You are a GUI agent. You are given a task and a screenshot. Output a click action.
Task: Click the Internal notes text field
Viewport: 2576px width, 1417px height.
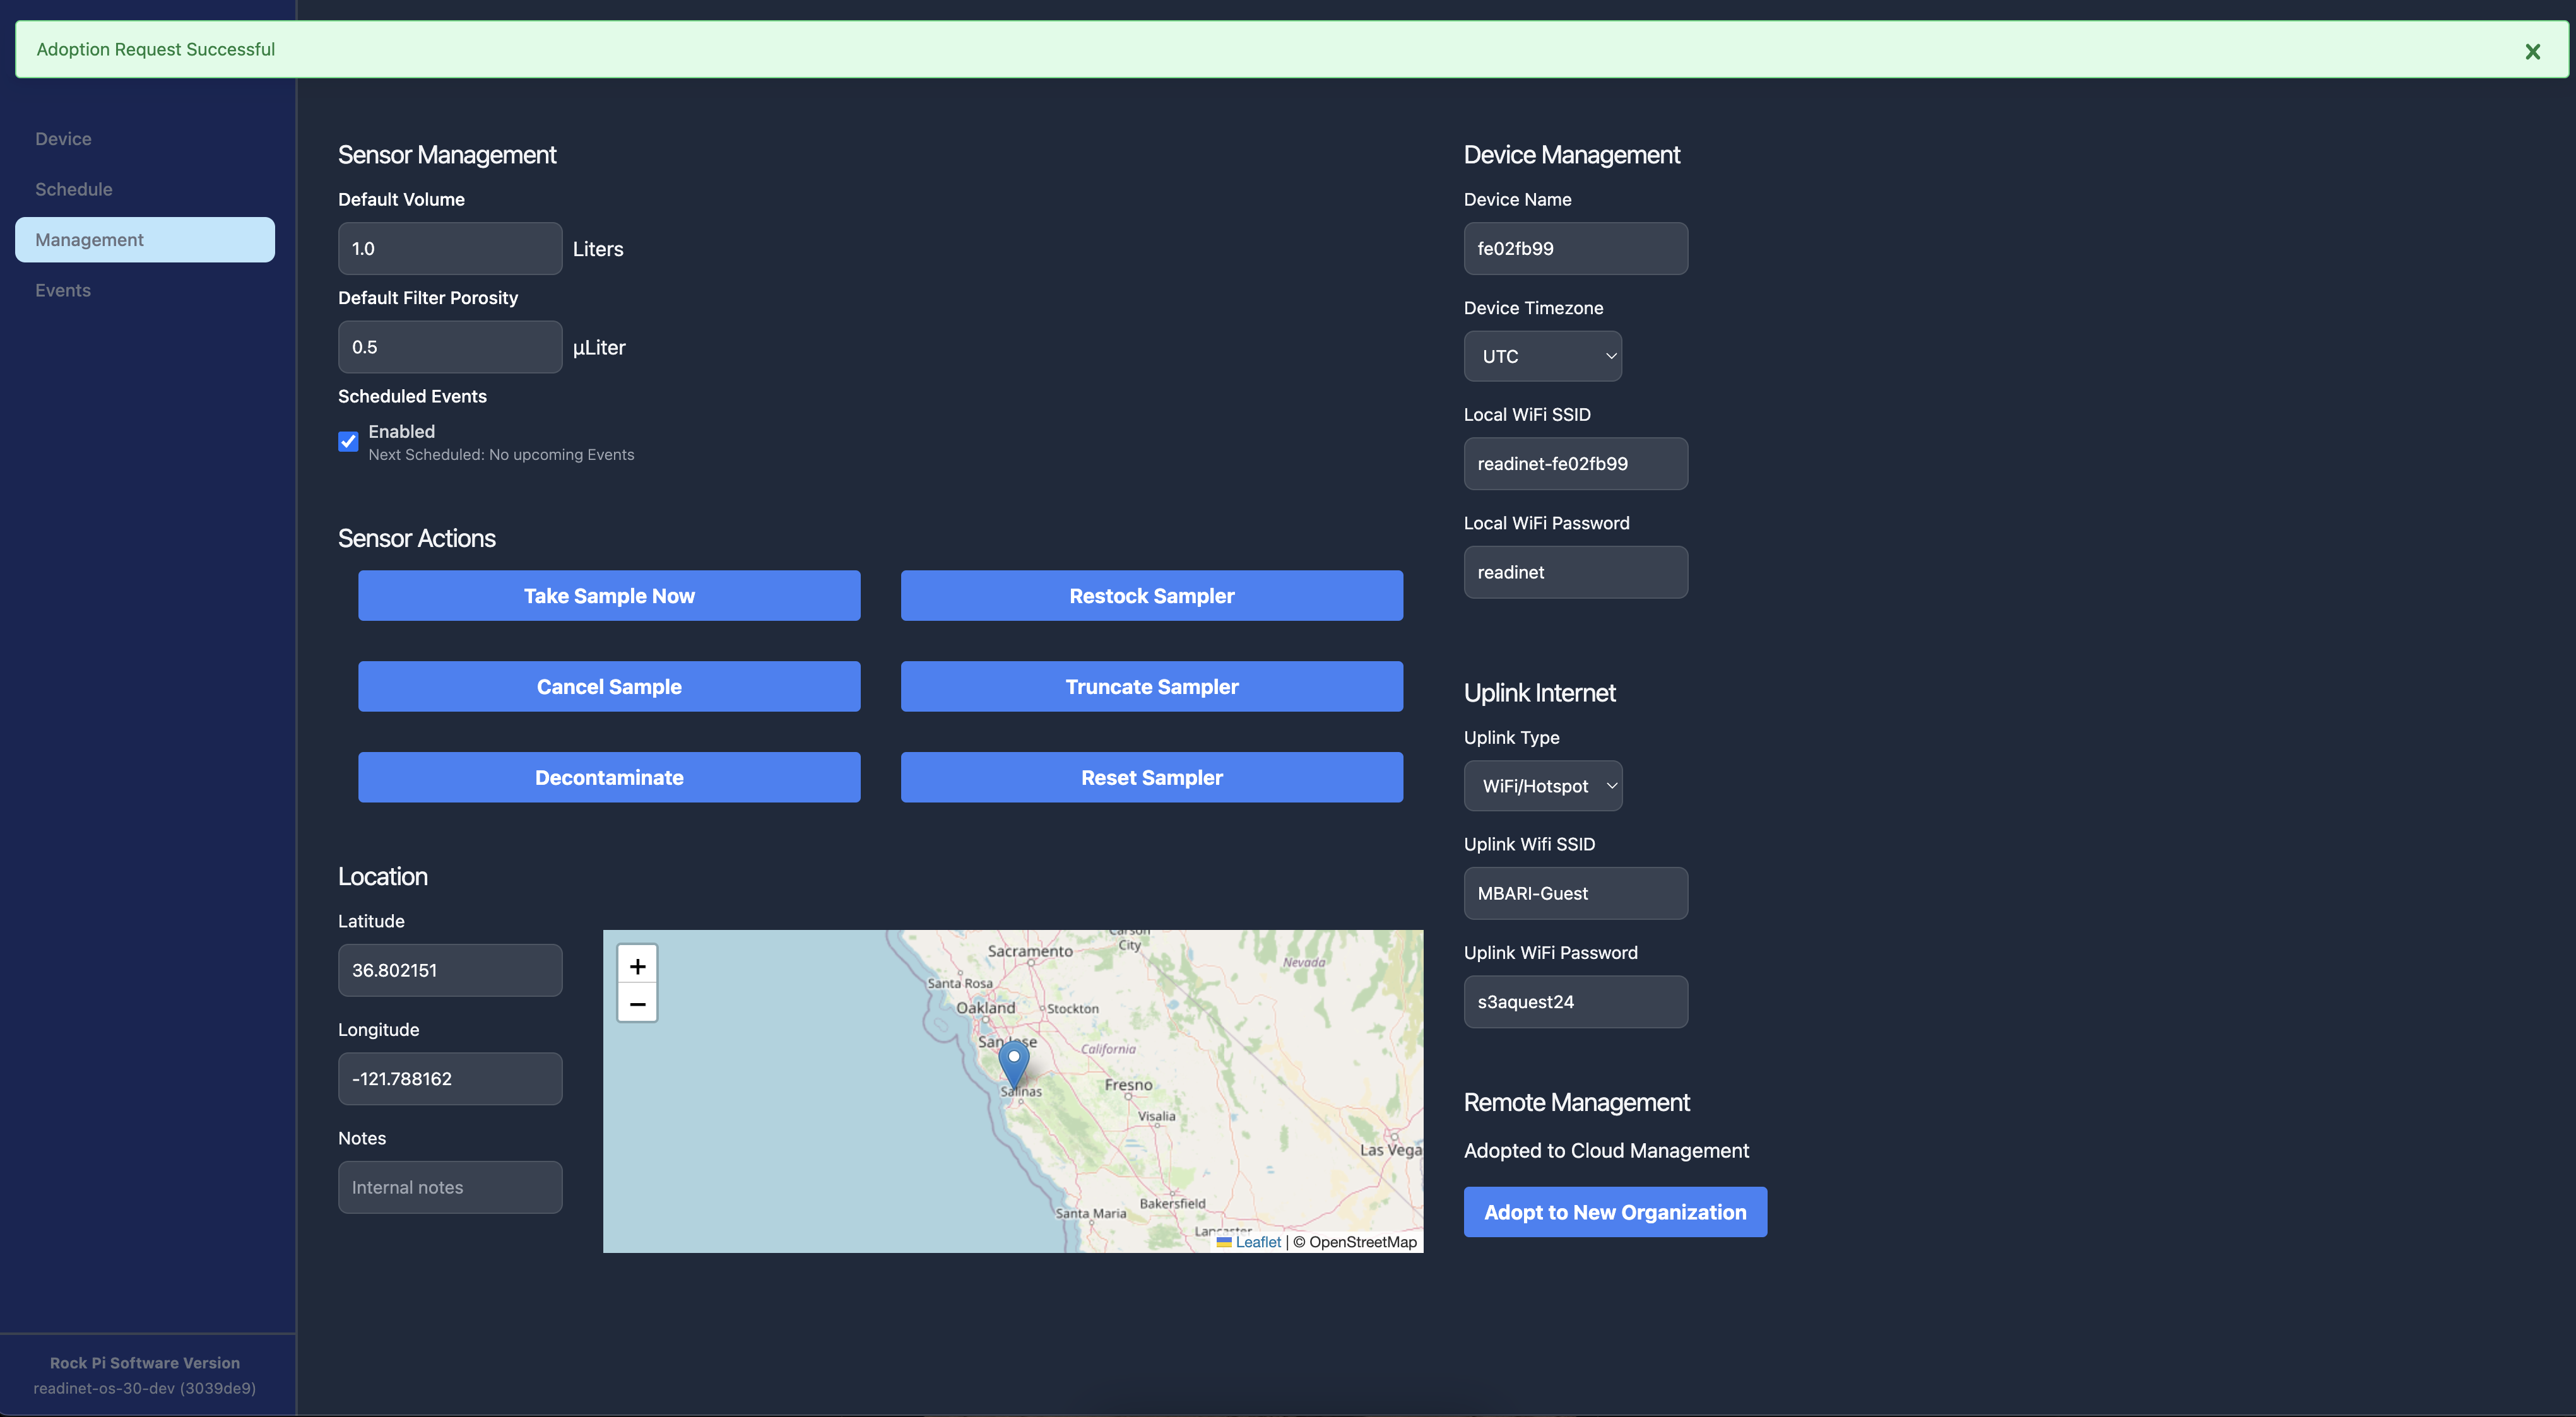tap(450, 1187)
